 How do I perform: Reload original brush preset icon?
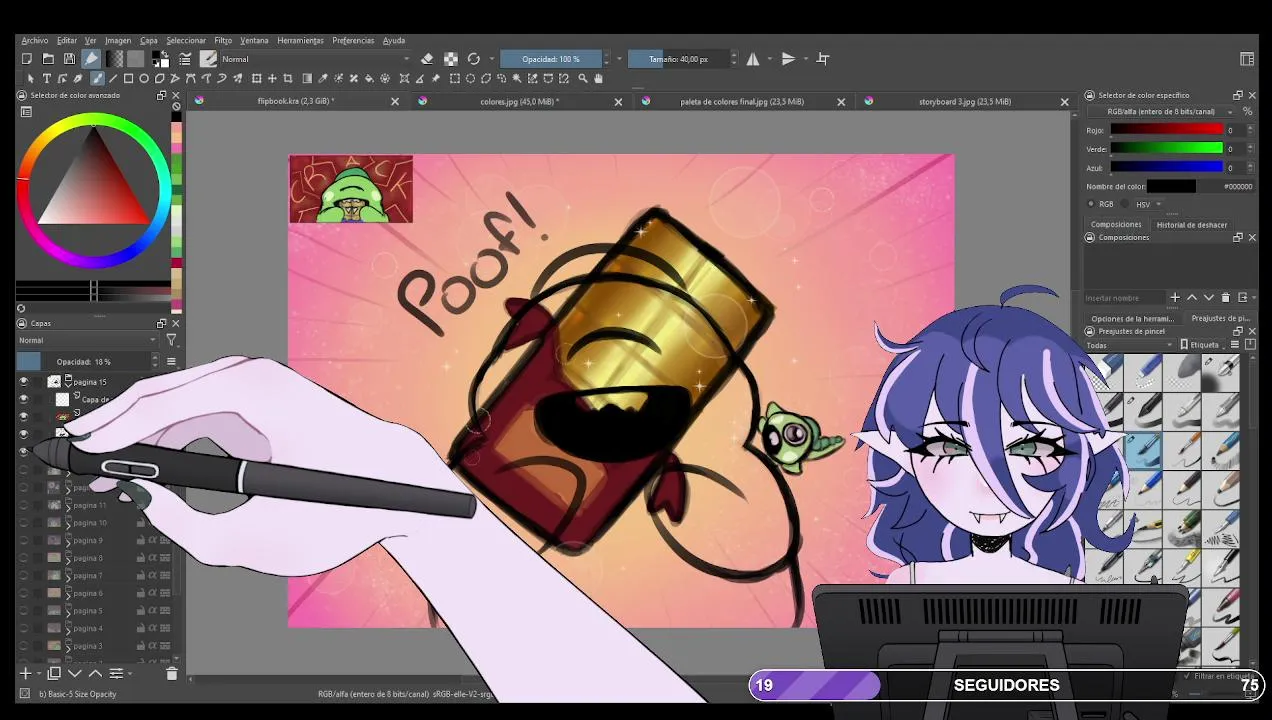(x=474, y=59)
